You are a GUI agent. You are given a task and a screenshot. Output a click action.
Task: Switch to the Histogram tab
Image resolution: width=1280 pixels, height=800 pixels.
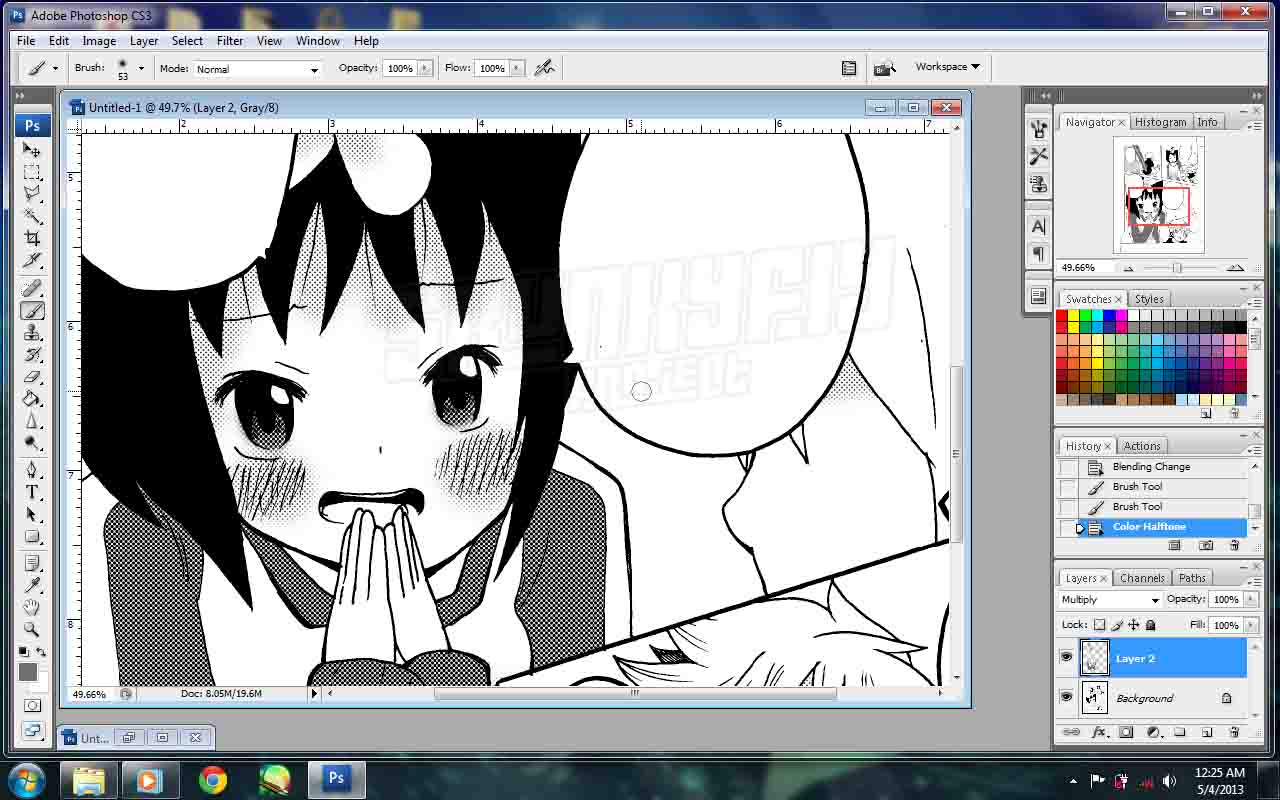click(x=1160, y=122)
